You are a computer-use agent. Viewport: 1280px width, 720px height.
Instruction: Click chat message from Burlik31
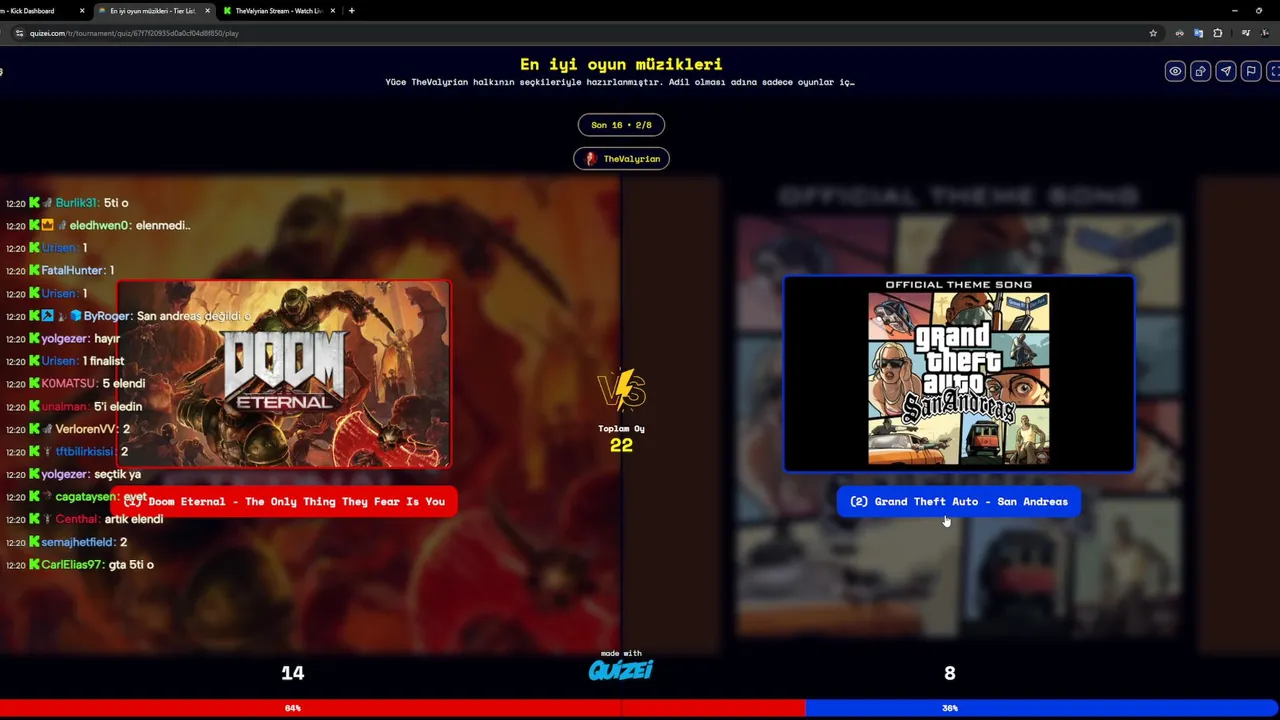pos(67,203)
